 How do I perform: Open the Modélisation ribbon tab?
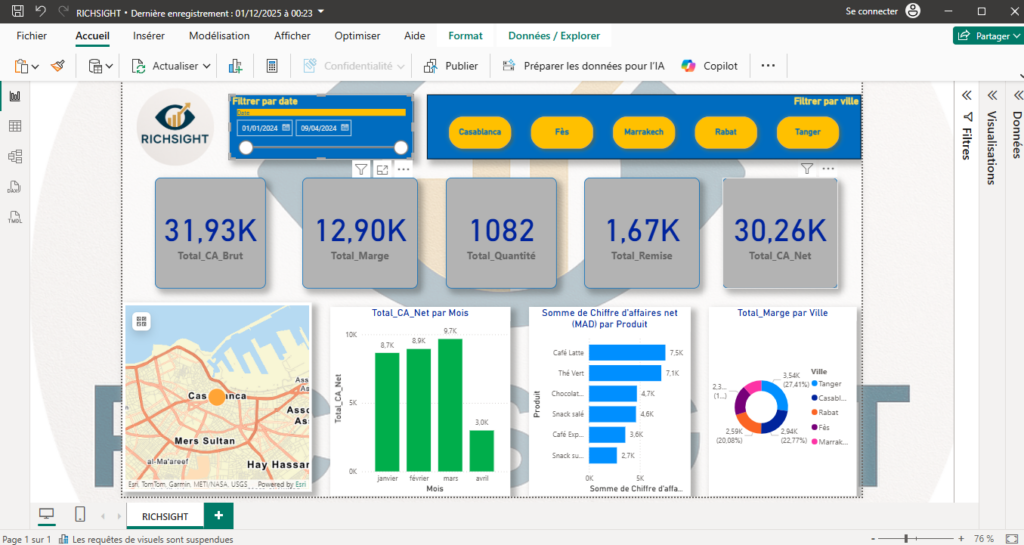(x=219, y=36)
